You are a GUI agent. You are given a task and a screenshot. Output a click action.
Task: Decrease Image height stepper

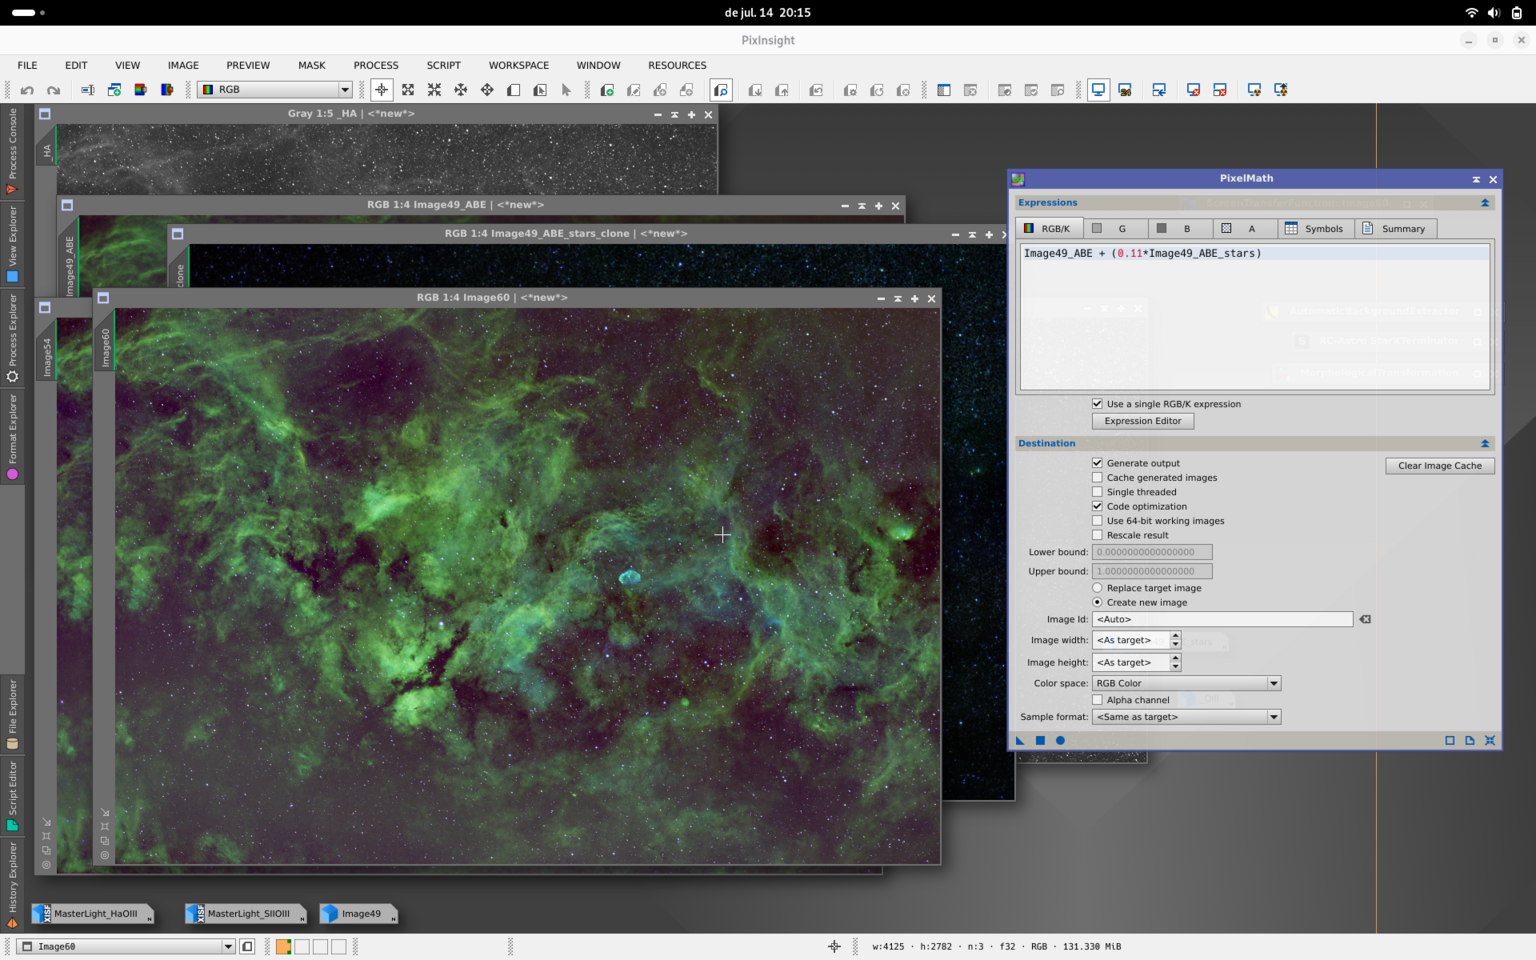pos(1175,667)
